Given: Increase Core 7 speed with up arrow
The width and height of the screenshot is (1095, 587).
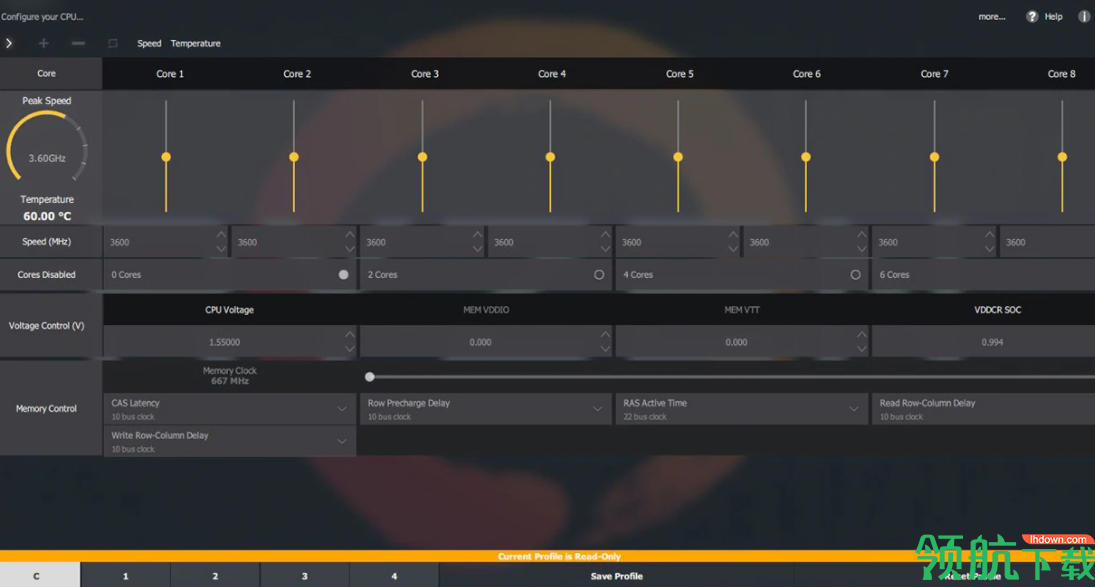Looking at the screenshot, I should tap(989, 235).
